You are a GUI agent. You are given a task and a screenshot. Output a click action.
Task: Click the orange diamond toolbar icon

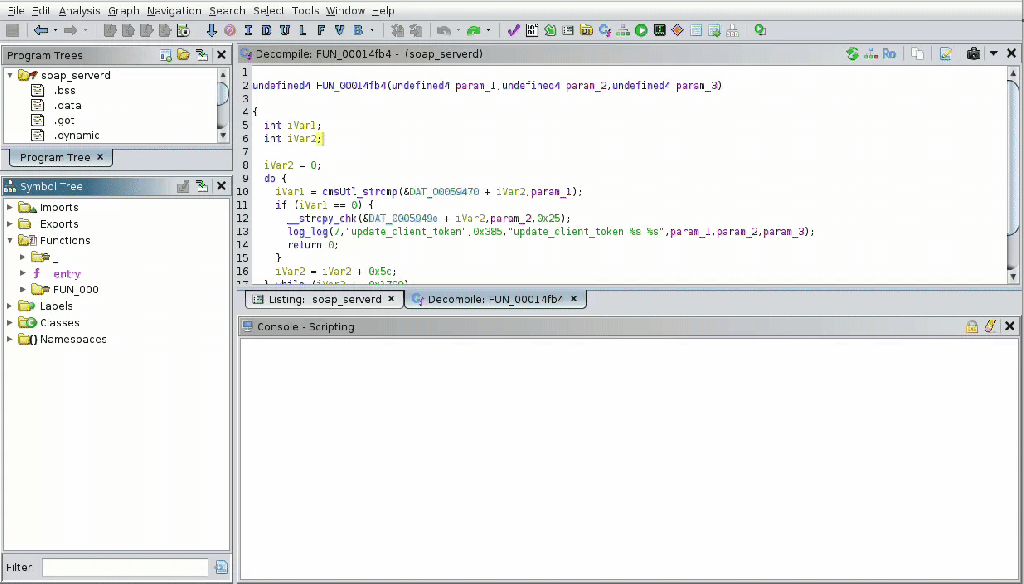[677, 30]
